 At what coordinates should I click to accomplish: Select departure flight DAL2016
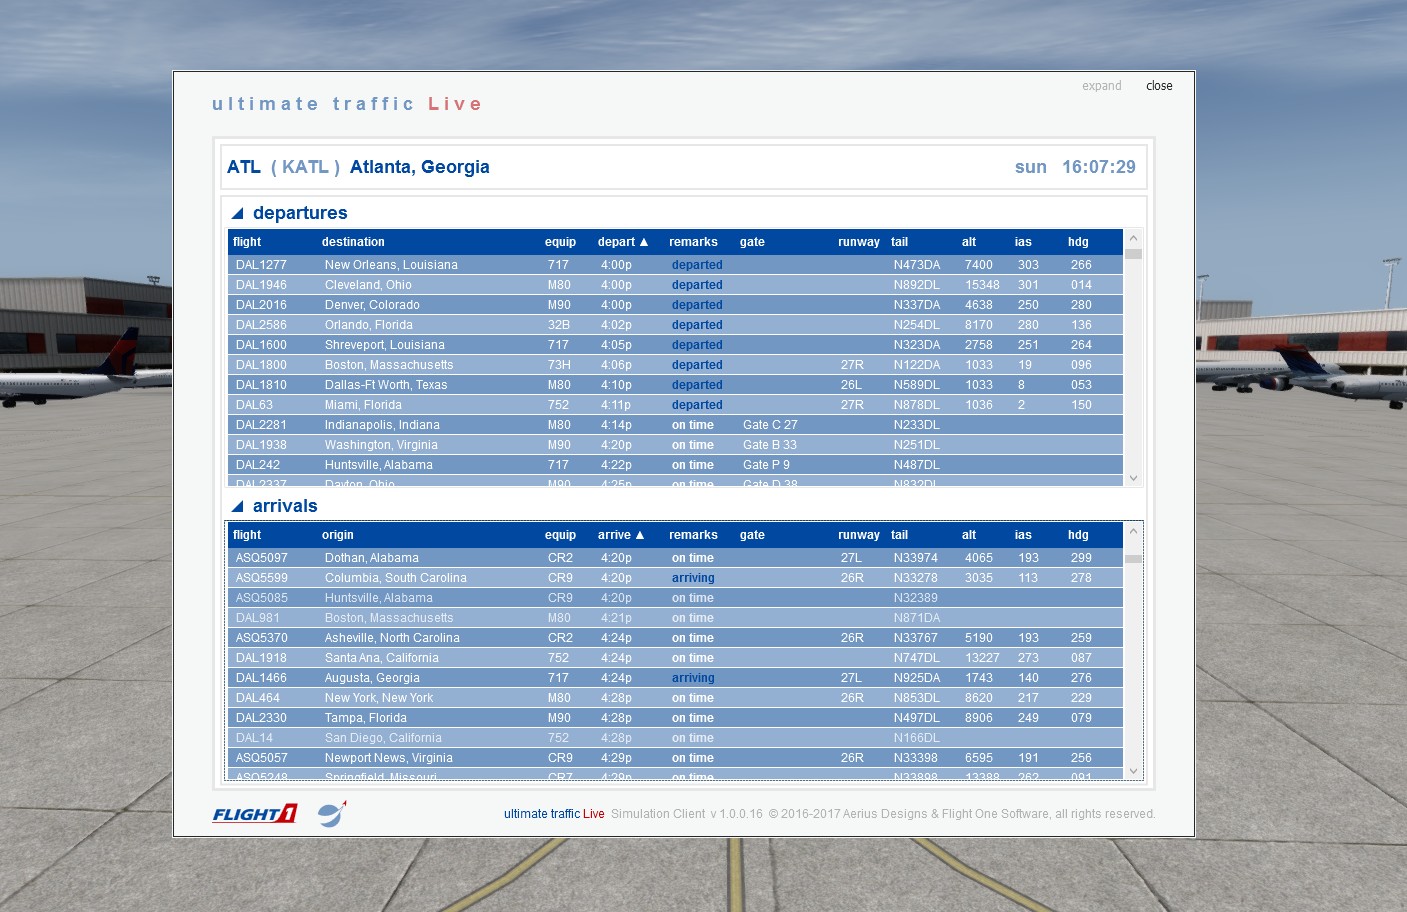point(675,305)
